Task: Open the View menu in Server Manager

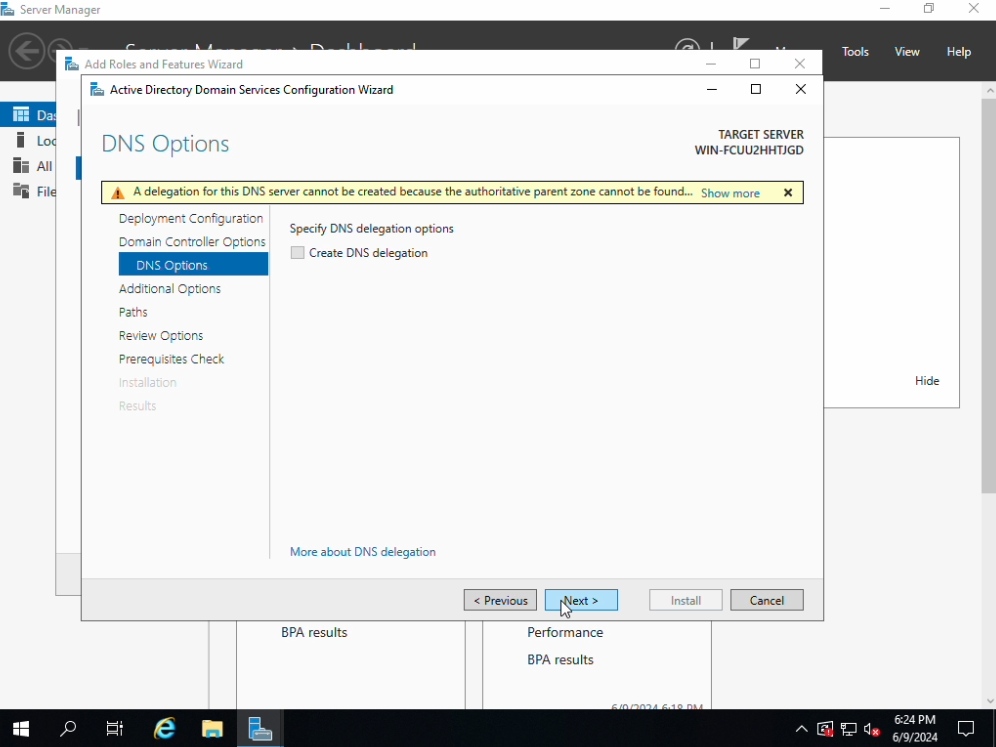Action: (x=906, y=52)
